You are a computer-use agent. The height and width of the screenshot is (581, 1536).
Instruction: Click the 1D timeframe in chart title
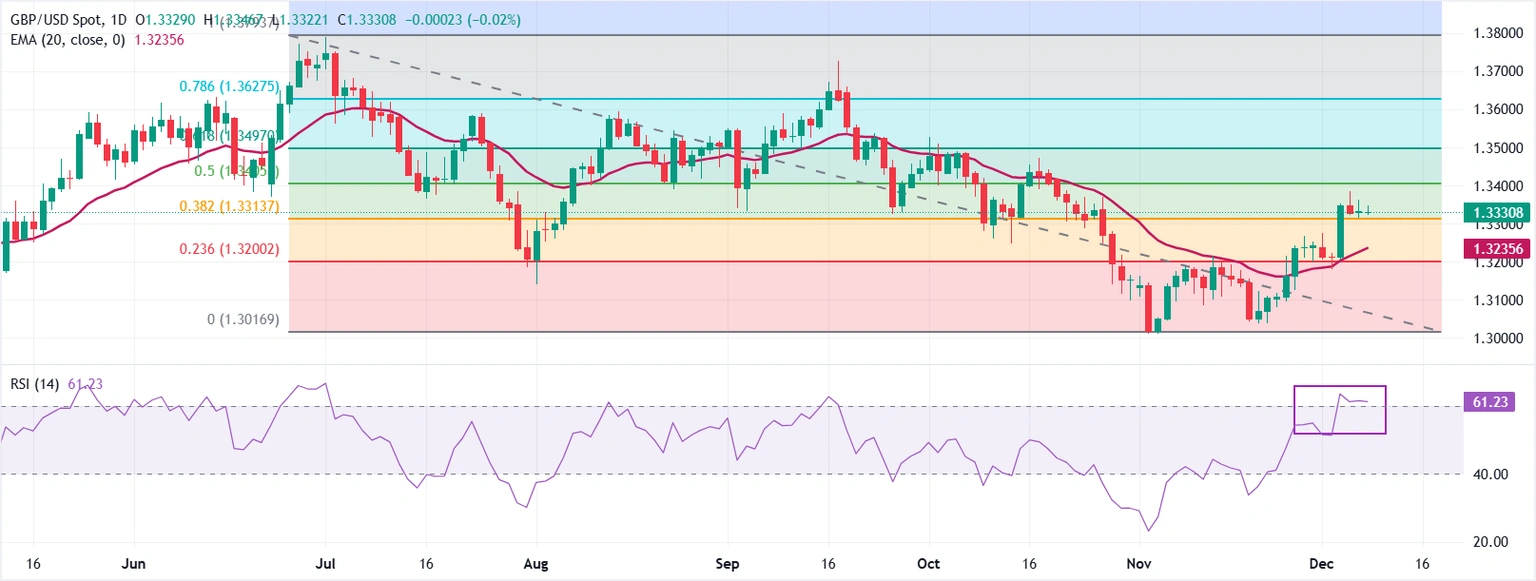[x=118, y=20]
